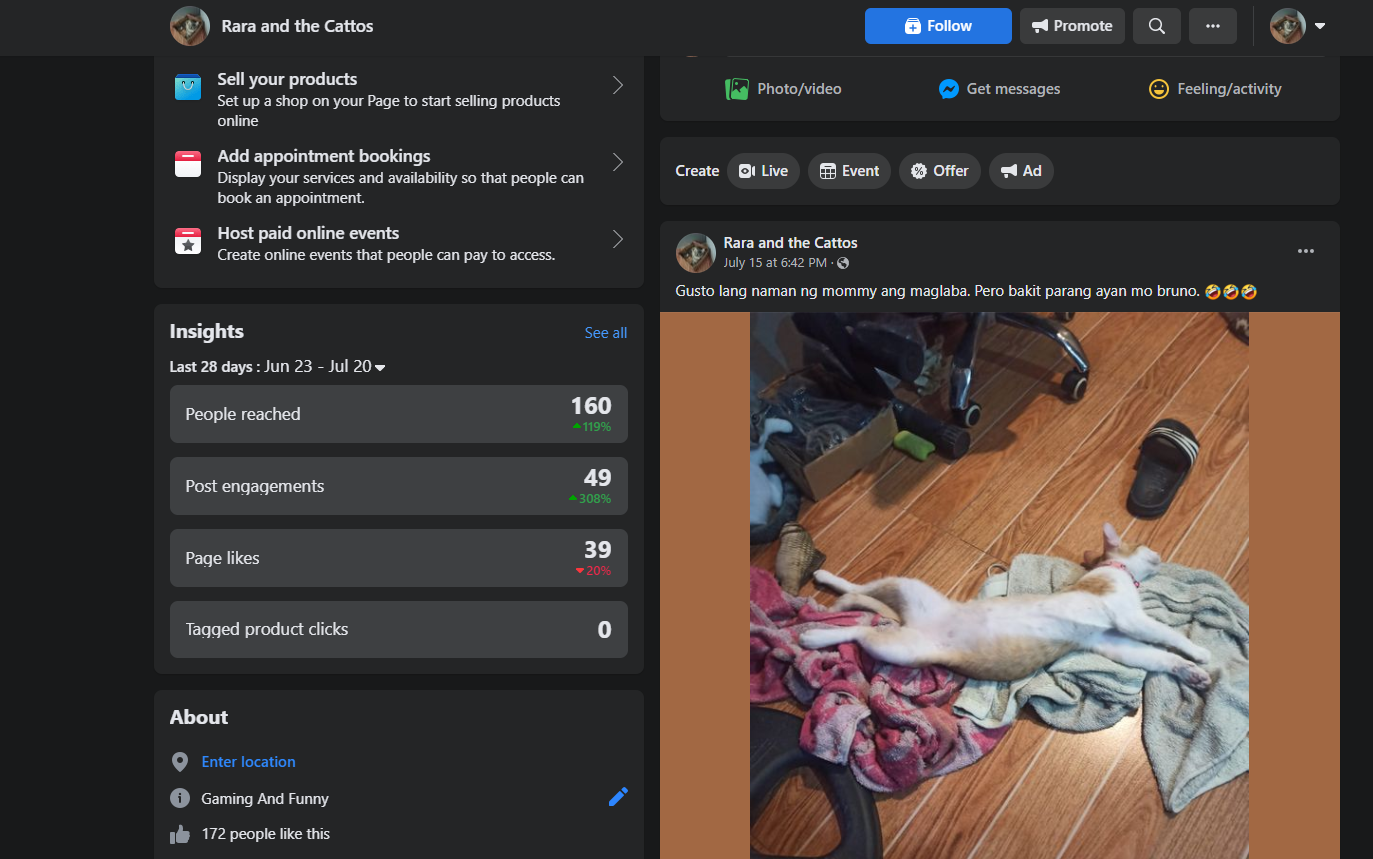Viewport: 1373px width, 859px height.
Task: Add a Photo/video to a post
Action: (783, 89)
